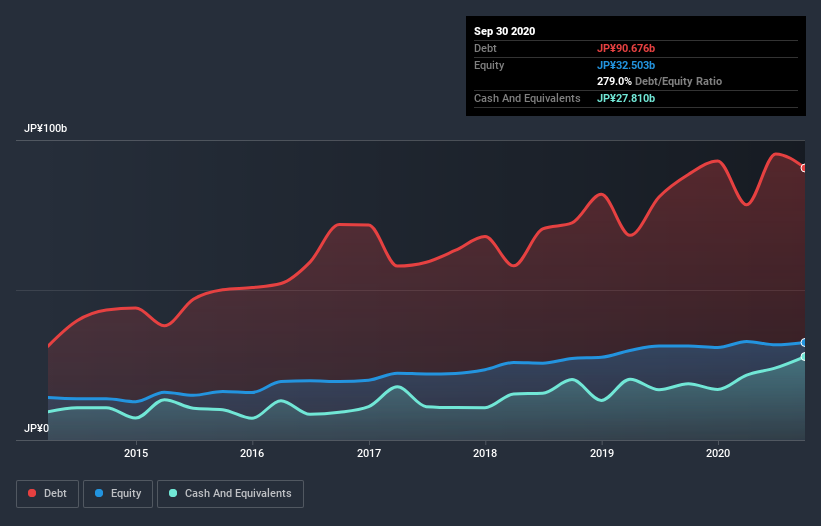Click the JP¥90.676b debt value
Screen dimensions: 821x526
click(626, 48)
